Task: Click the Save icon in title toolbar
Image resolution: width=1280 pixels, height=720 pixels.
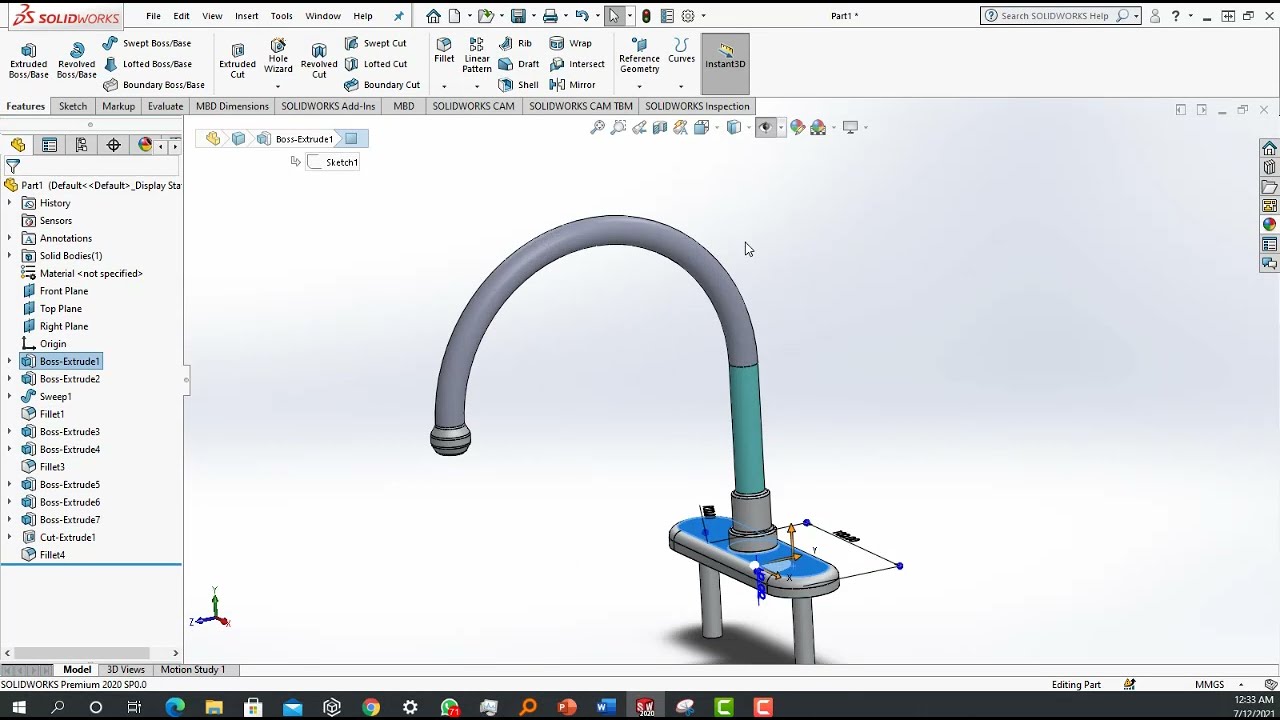Action: click(x=518, y=16)
